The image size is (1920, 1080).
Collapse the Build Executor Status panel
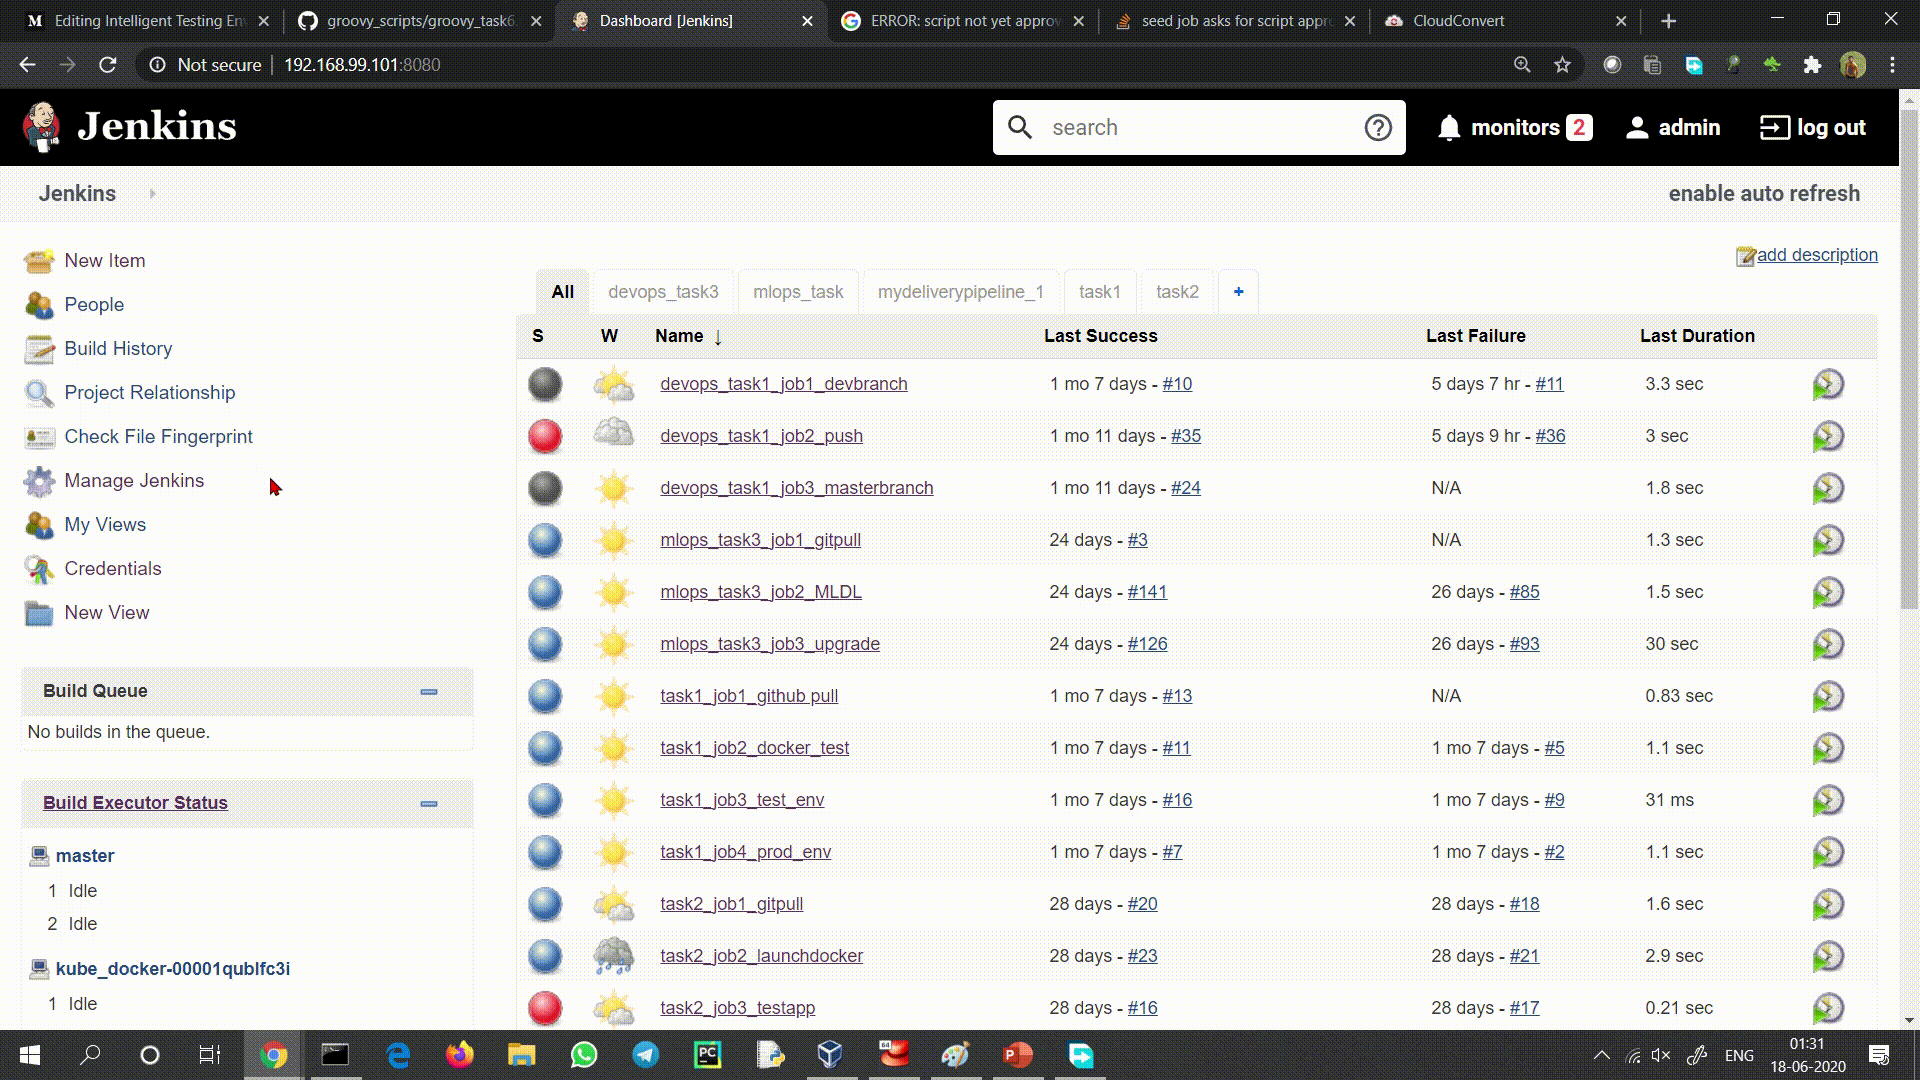(x=429, y=804)
